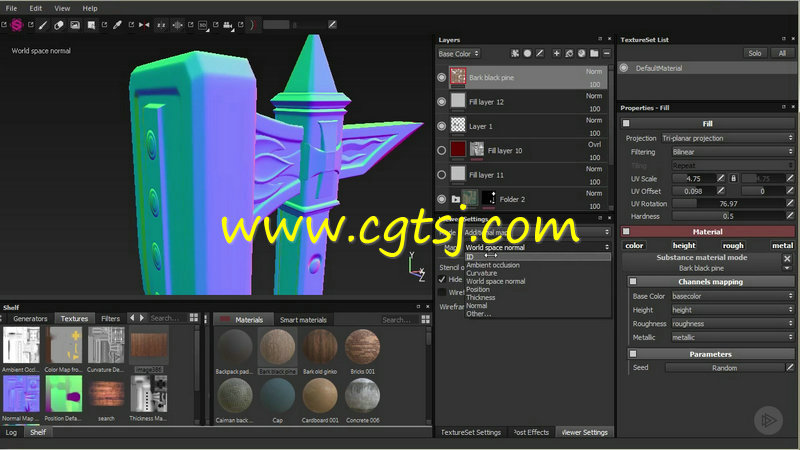The image size is (800, 450).
Task: Open the Base Color basecolor mapping dropdown
Action: [x=733, y=296]
